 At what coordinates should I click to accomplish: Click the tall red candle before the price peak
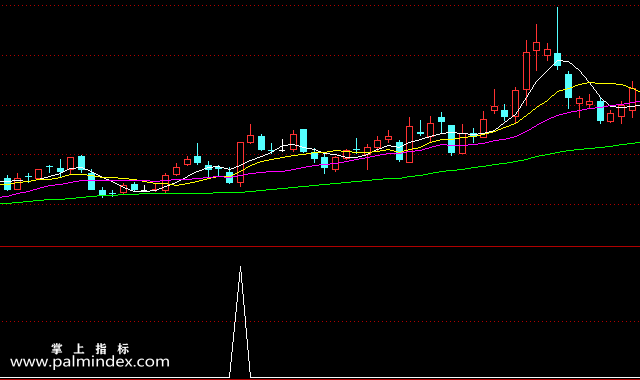coord(527,71)
